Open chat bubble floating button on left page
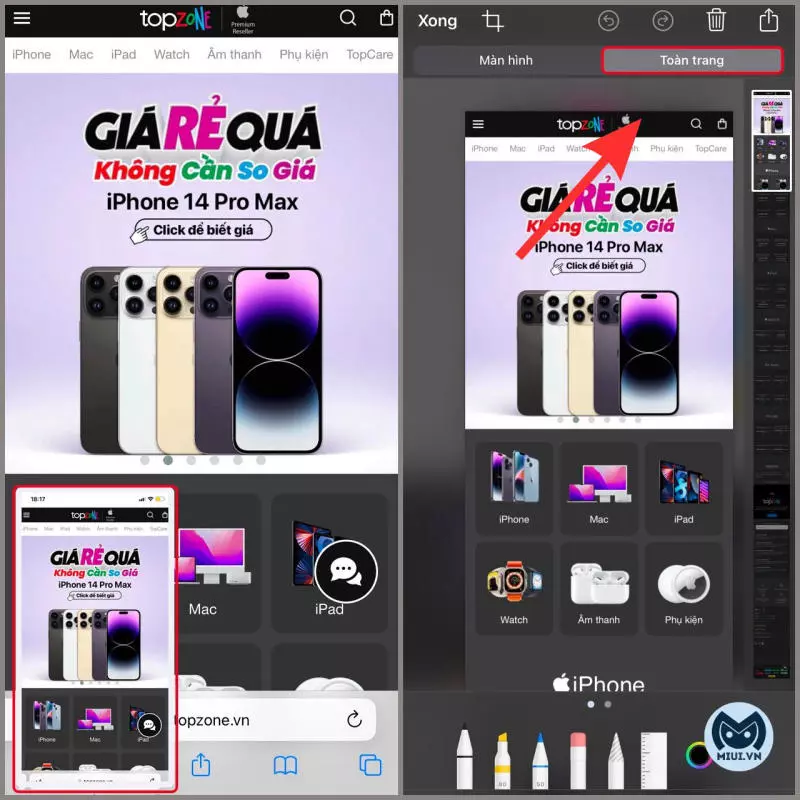The image size is (800, 800). pos(346,571)
